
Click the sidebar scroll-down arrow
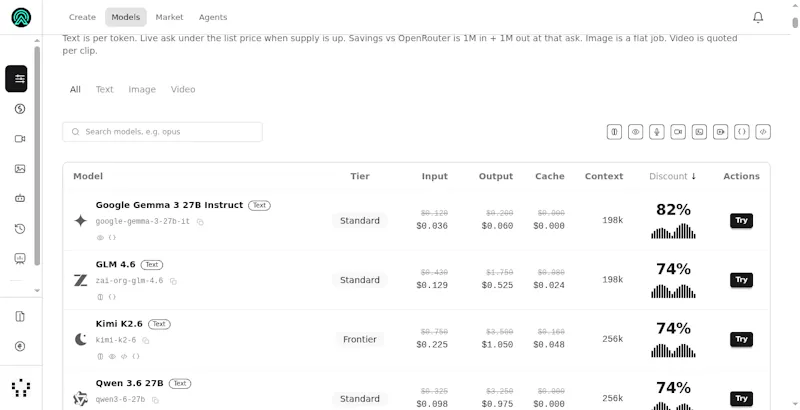point(37,291)
